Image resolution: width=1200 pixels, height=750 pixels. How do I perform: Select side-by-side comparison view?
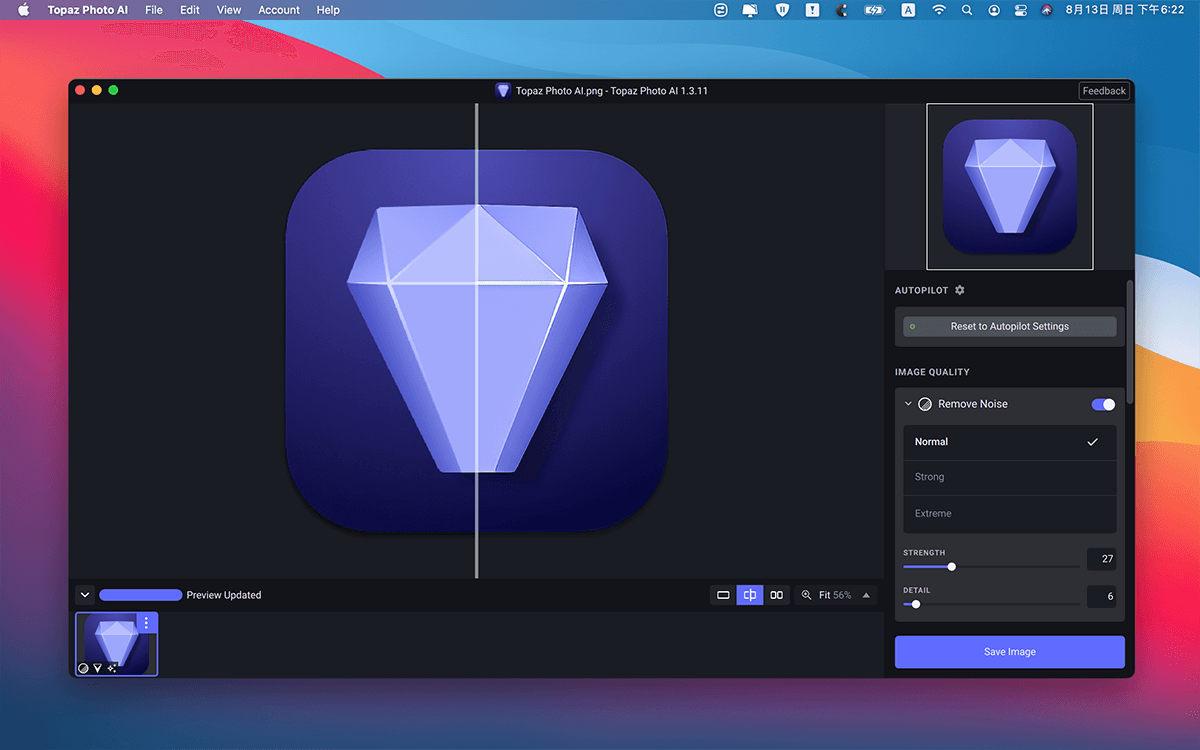[x=776, y=595]
